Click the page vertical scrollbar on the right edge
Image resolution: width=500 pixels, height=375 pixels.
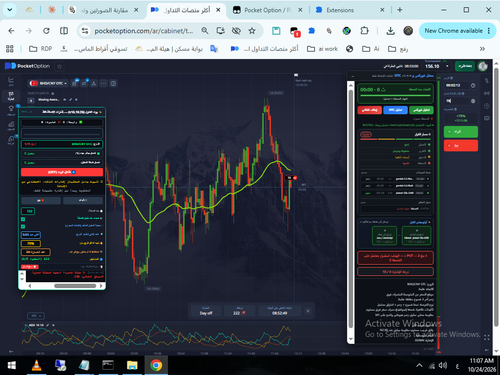coord(496,197)
